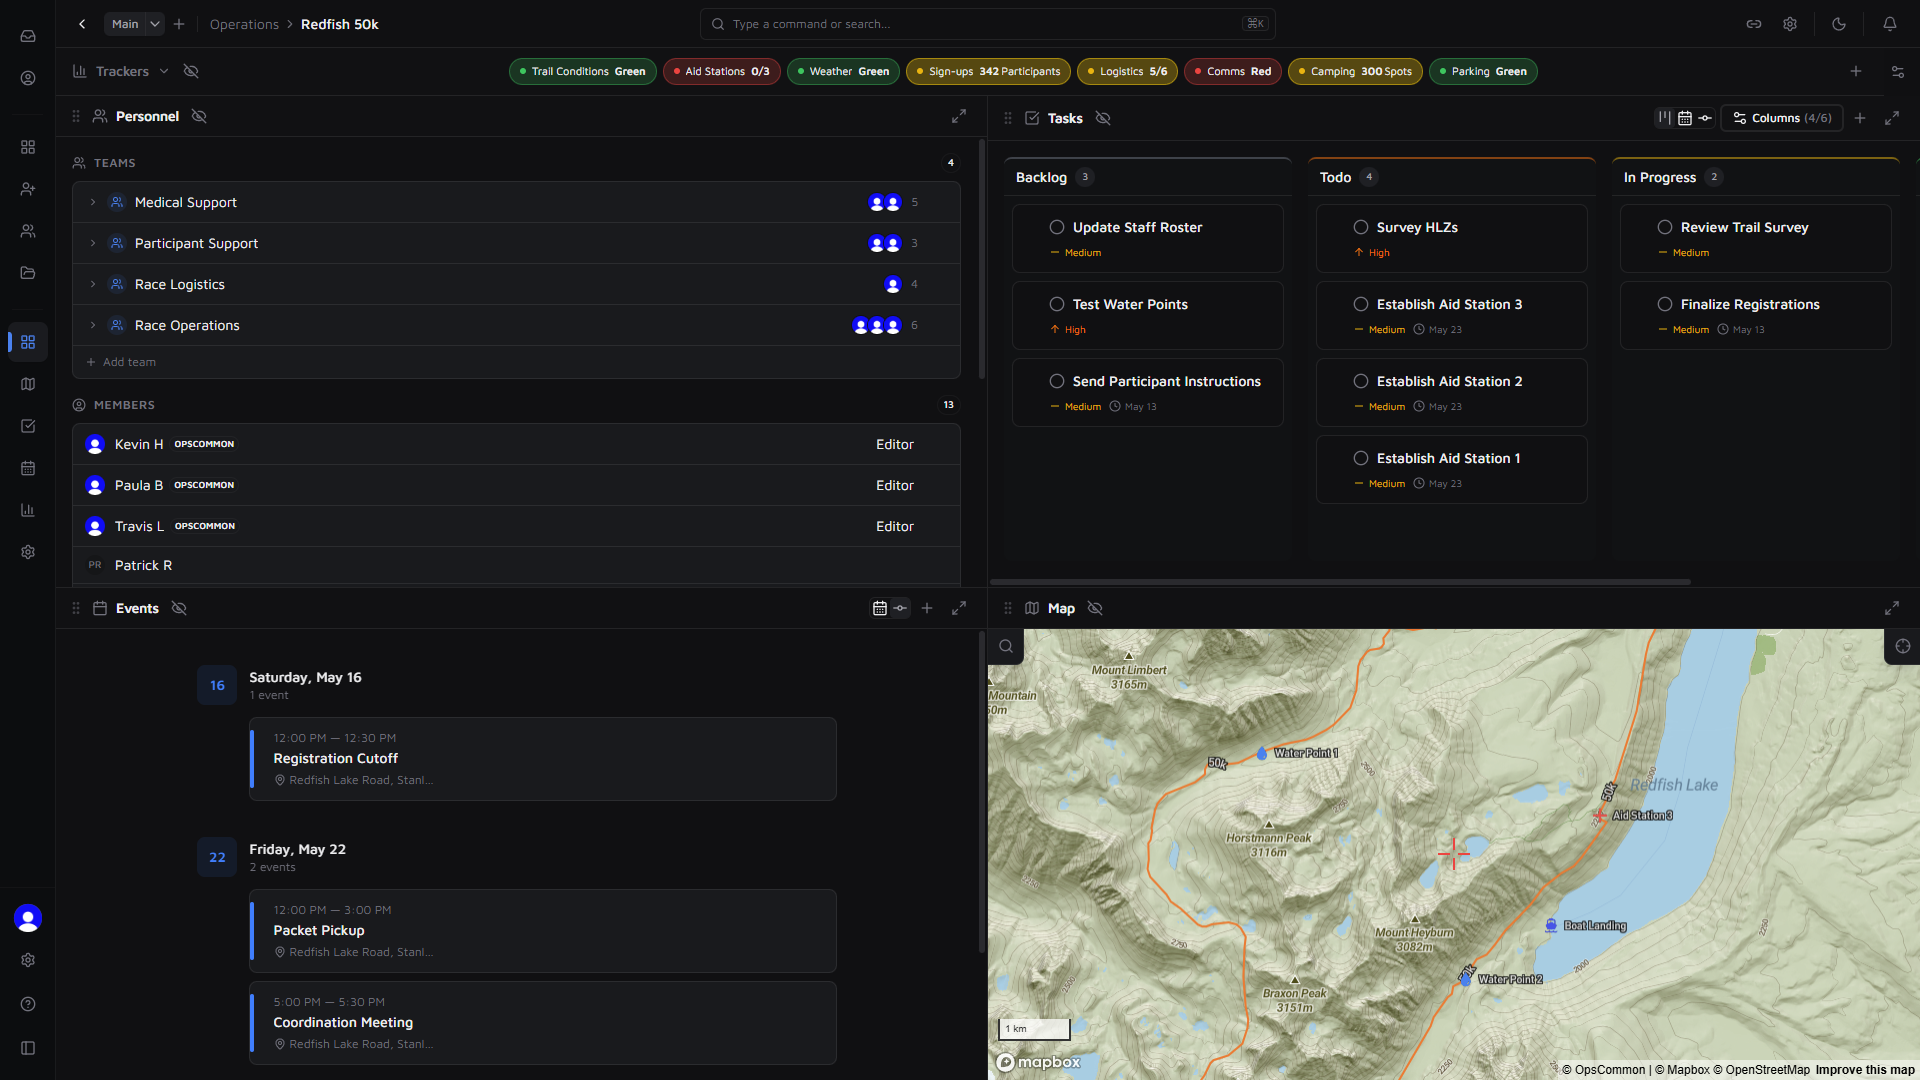Open the tasks checkbox icon in sidebar

28,426
